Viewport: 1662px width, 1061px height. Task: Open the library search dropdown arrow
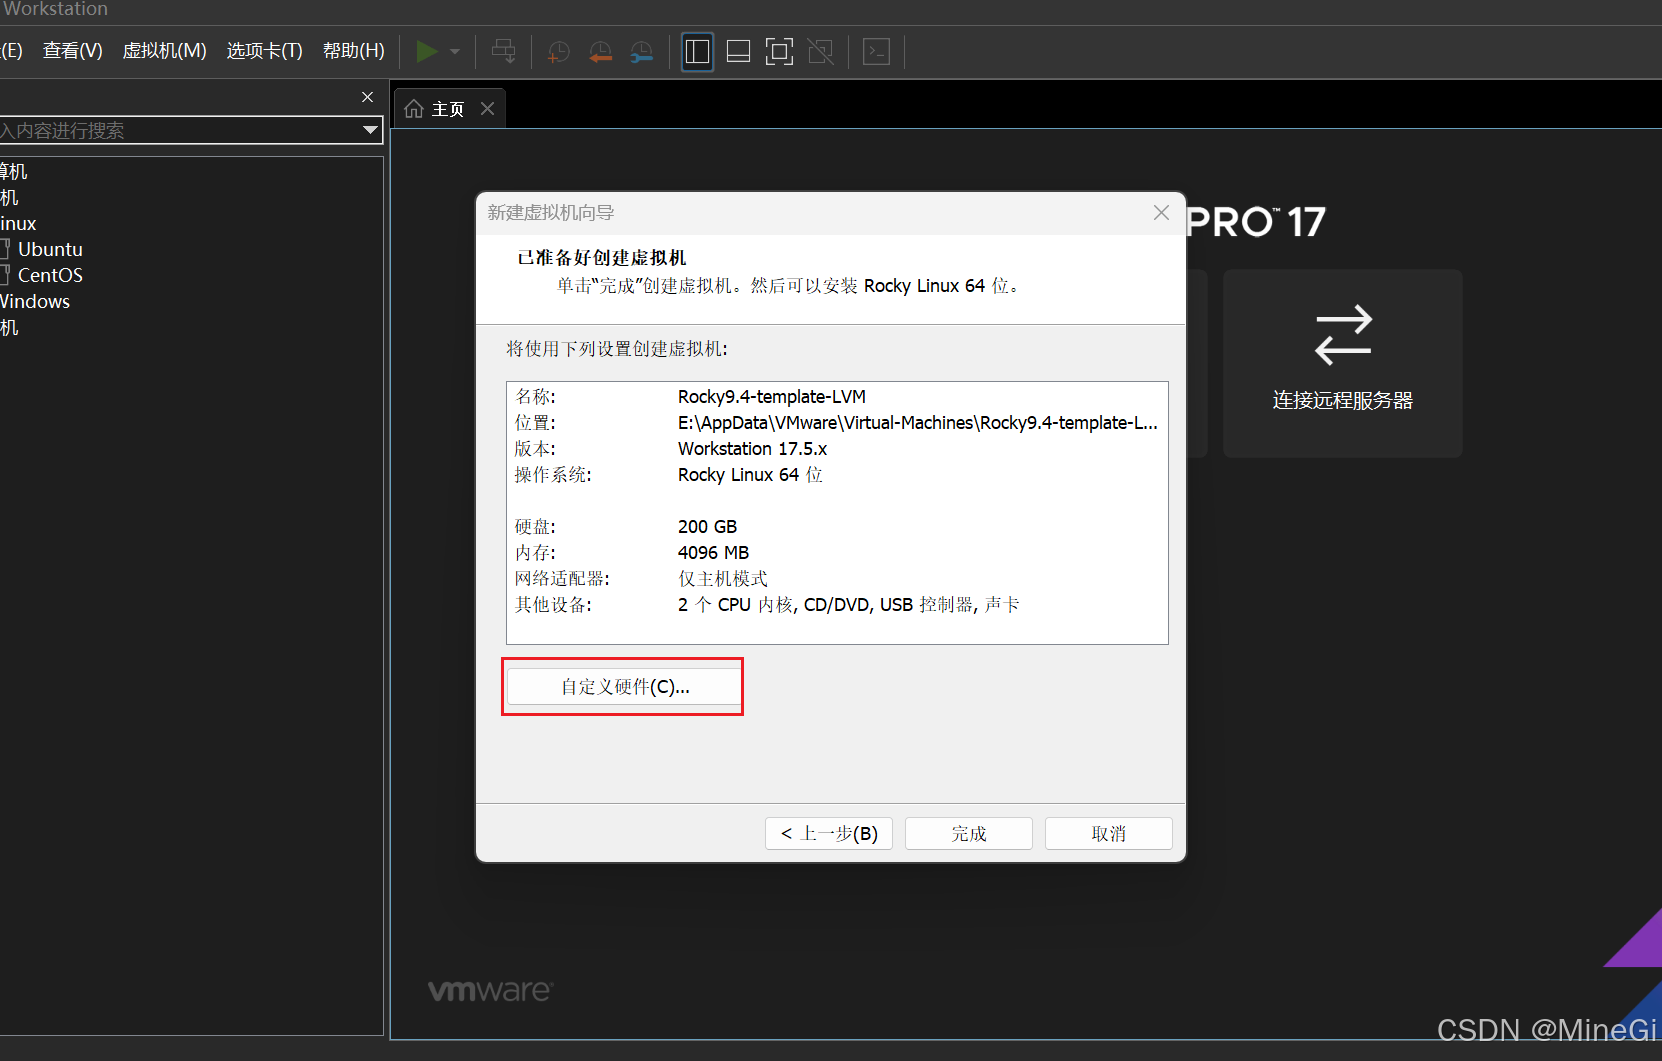[370, 130]
